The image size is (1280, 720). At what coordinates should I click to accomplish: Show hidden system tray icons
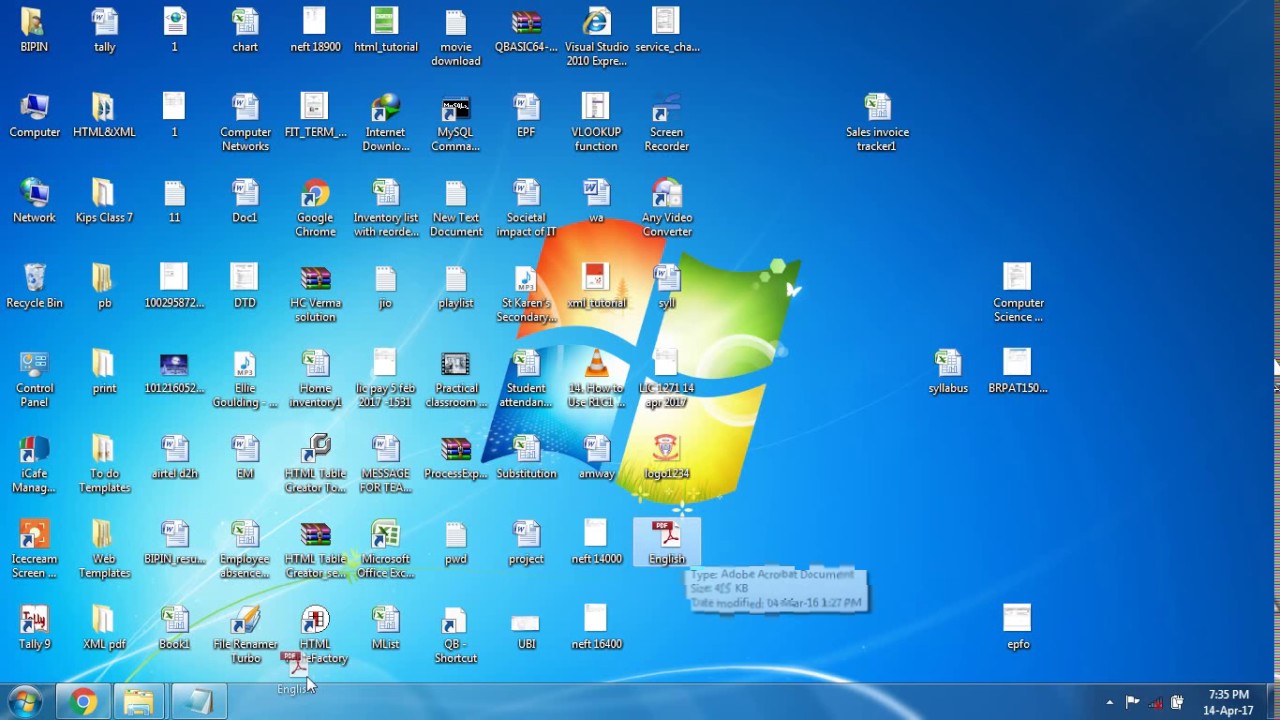1109,702
